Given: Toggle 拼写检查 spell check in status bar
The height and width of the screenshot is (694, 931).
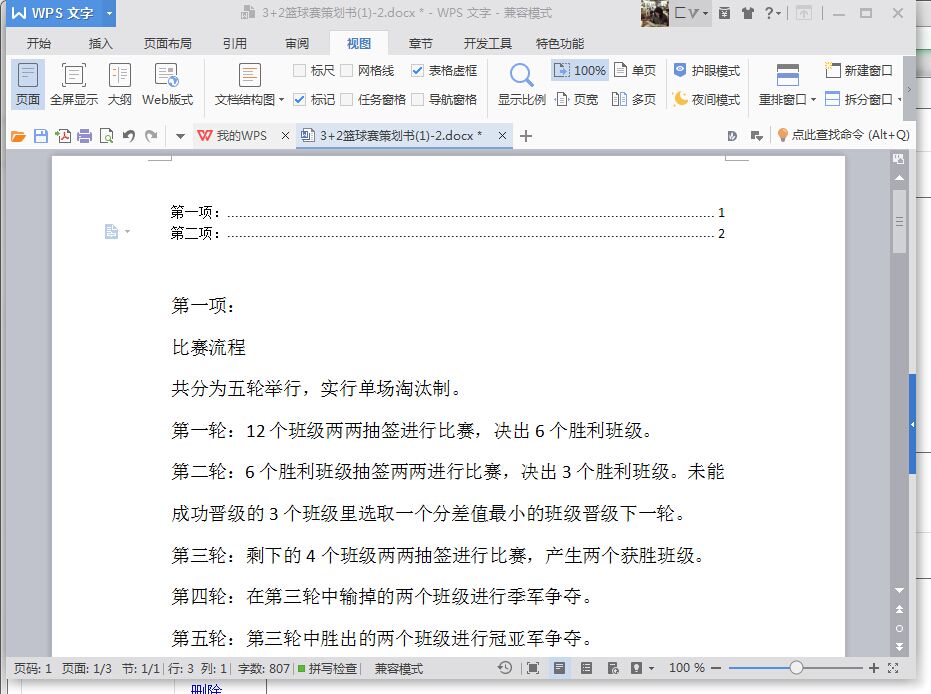Looking at the screenshot, I should (328, 668).
